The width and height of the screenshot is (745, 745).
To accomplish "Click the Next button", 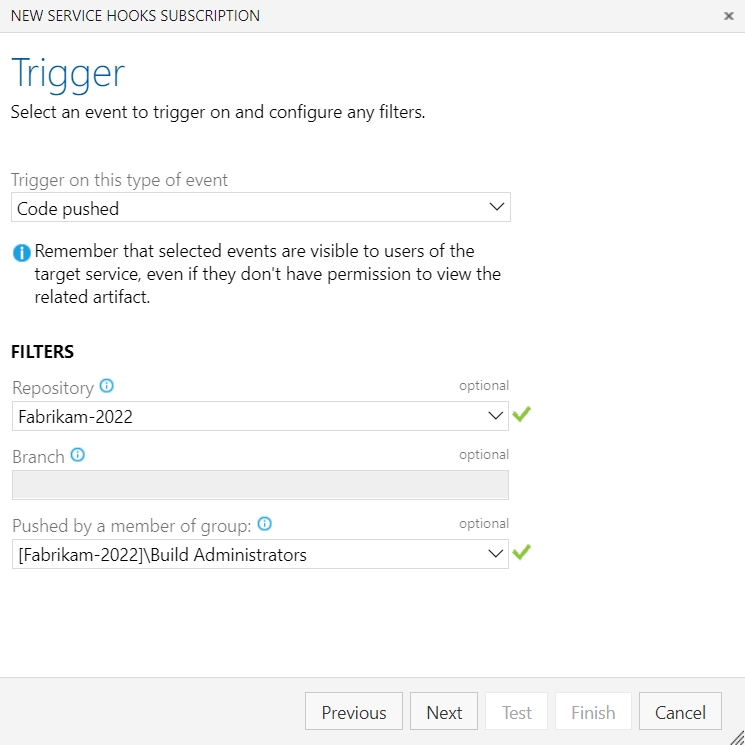I will [444, 712].
